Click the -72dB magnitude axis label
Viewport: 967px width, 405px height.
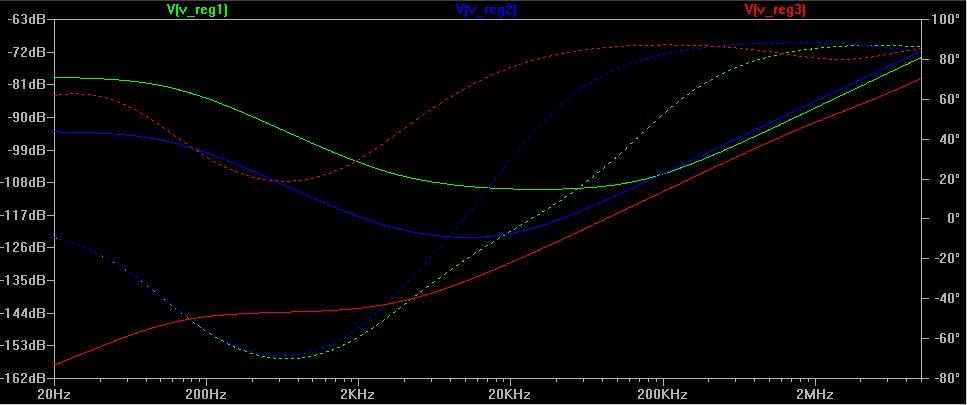coord(25,52)
